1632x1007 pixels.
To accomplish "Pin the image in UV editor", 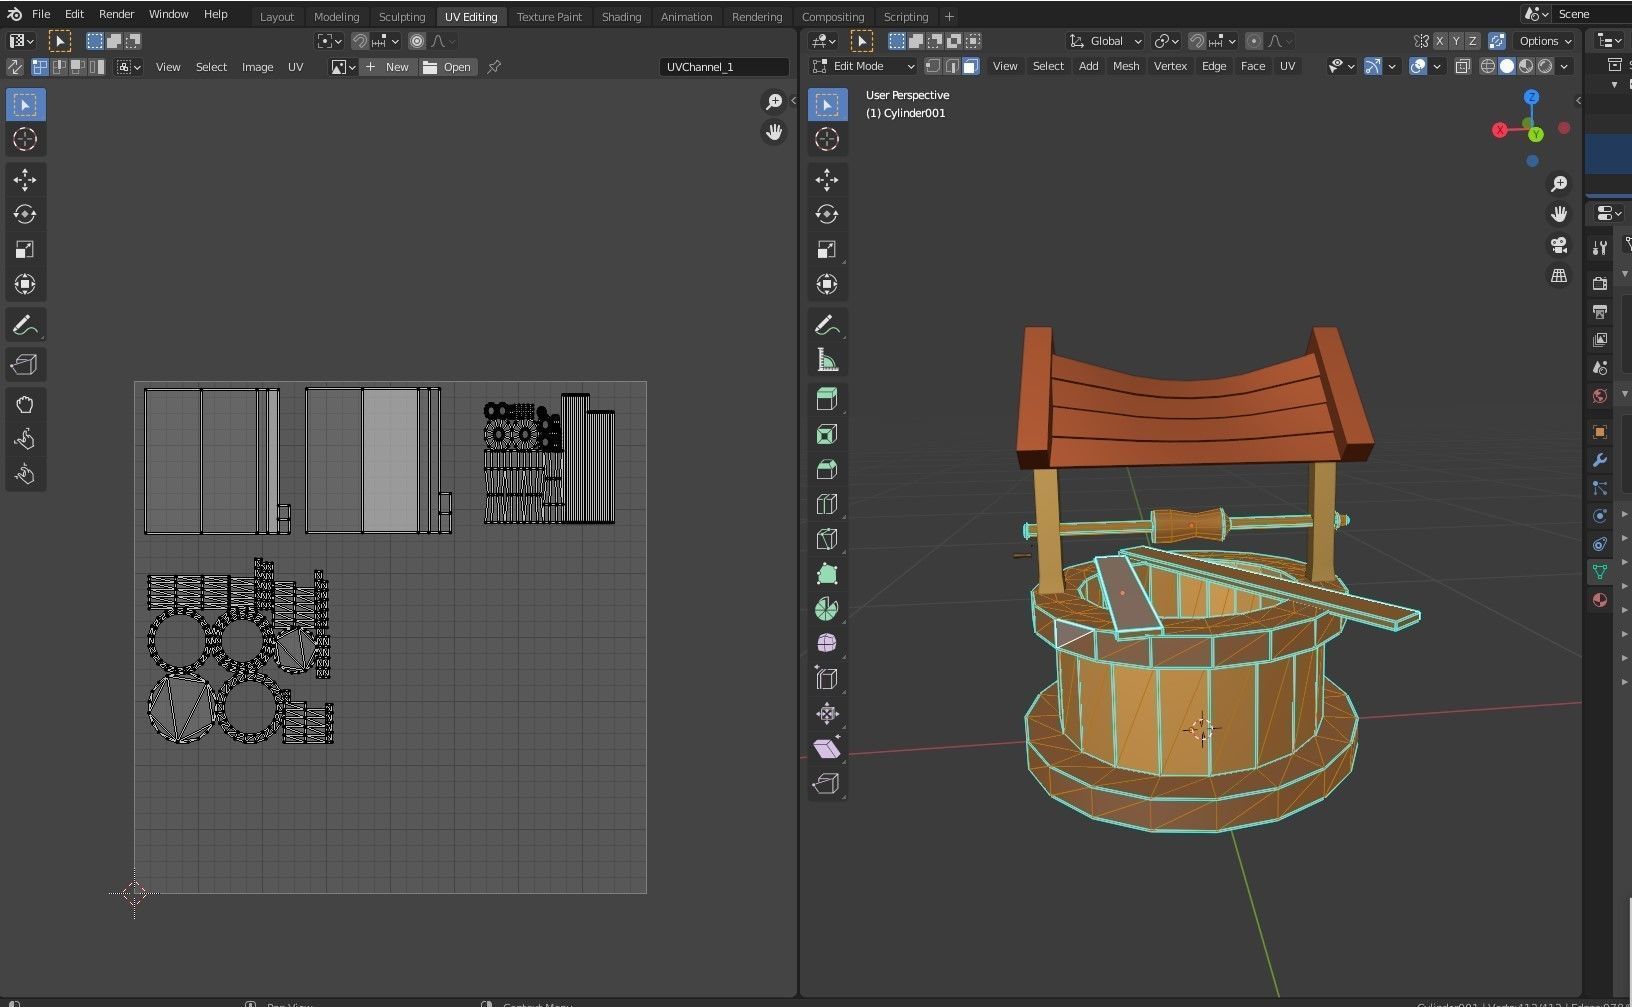I will [494, 67].
